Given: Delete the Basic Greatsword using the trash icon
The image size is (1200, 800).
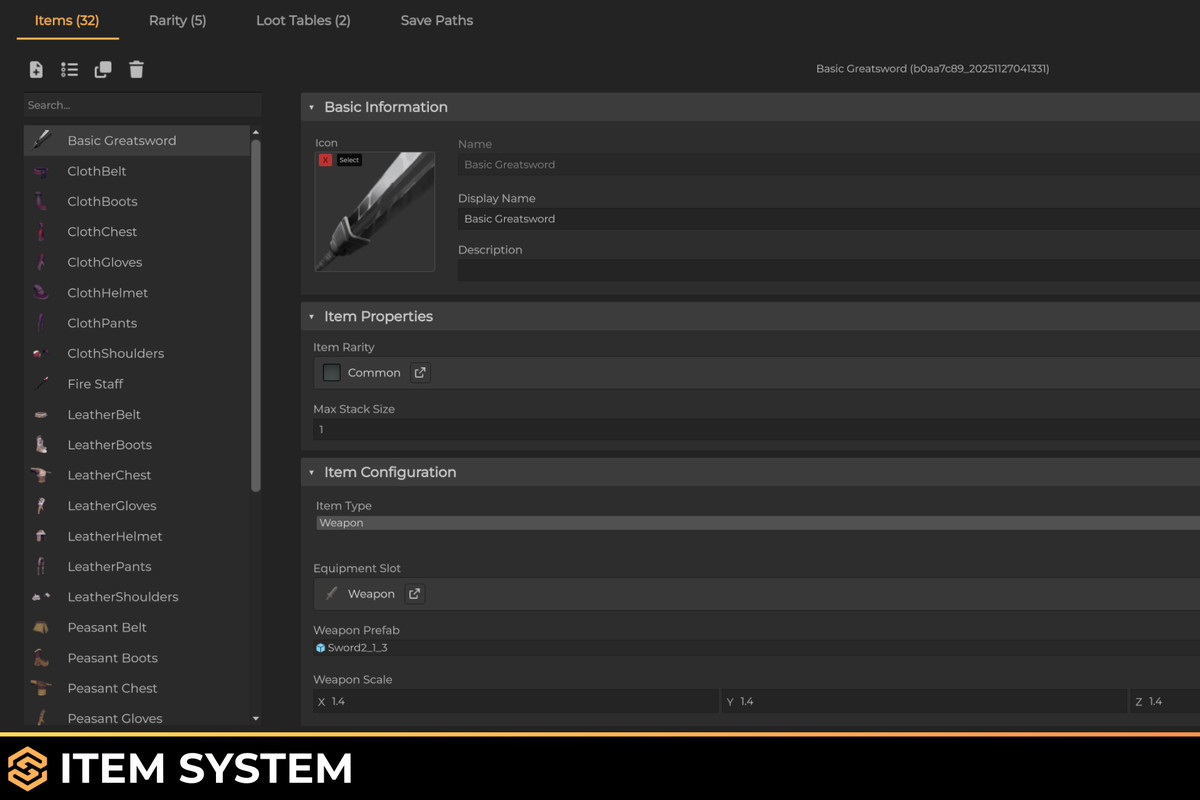Looking at the screenshot, I should coord(136,70).
